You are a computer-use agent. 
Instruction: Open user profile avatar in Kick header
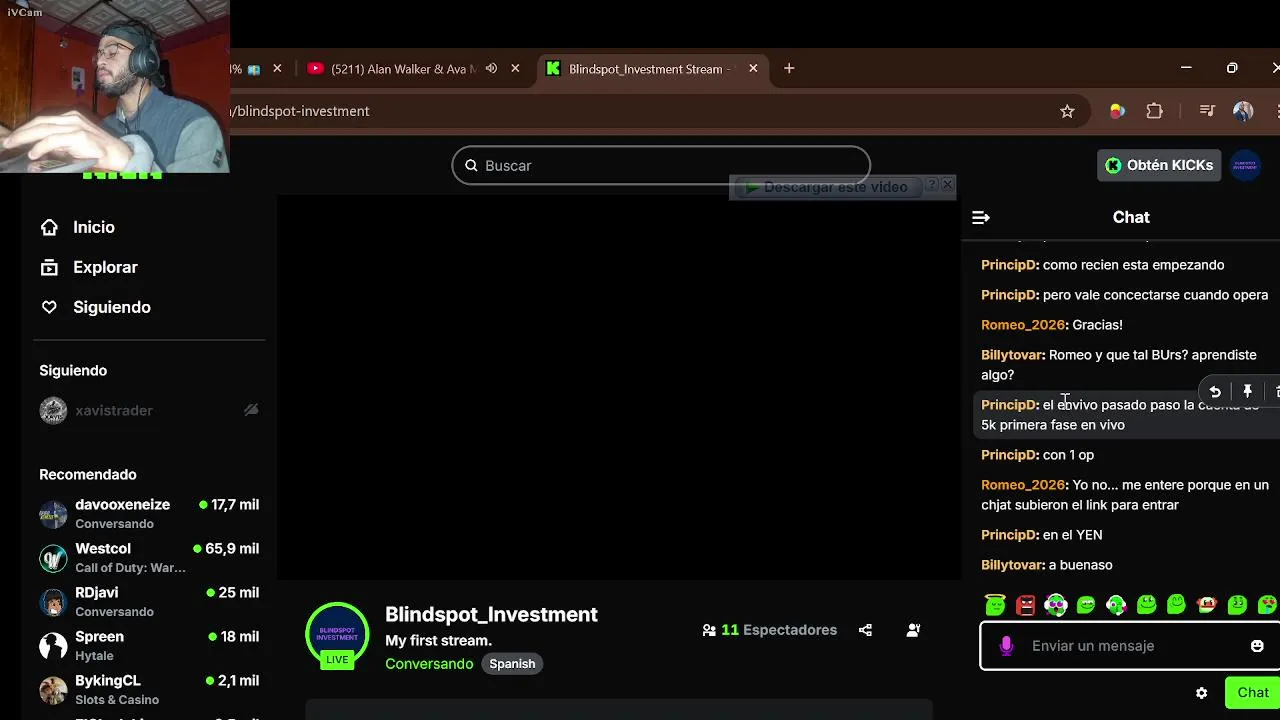[1245, 165]
